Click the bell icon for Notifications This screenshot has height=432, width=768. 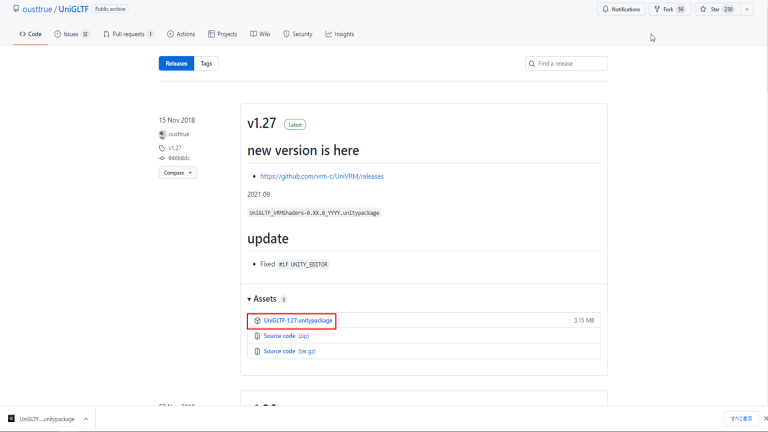tap(605, 9)
